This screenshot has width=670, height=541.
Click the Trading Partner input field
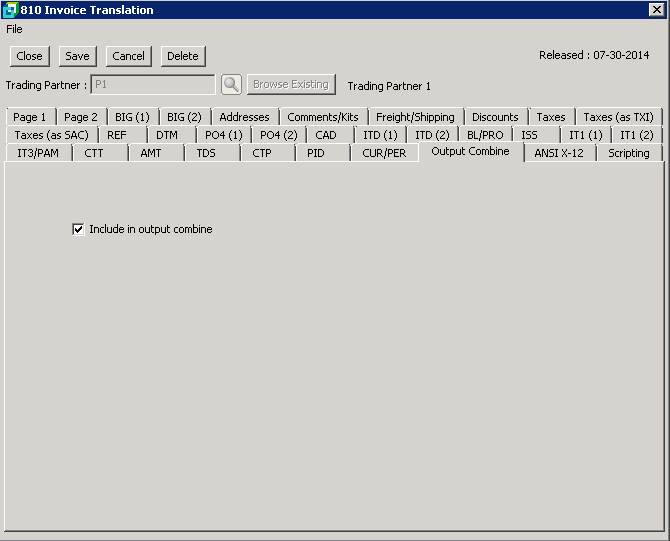[152, 85]
